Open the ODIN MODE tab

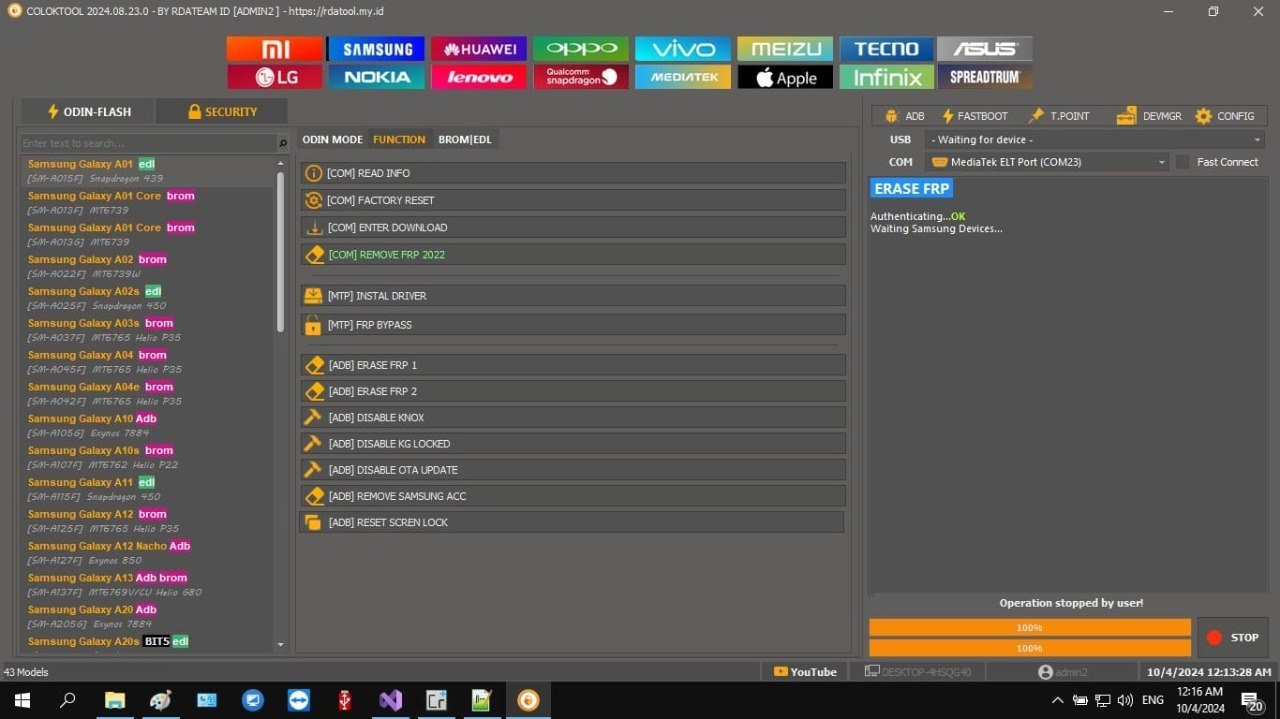[333, 140]
